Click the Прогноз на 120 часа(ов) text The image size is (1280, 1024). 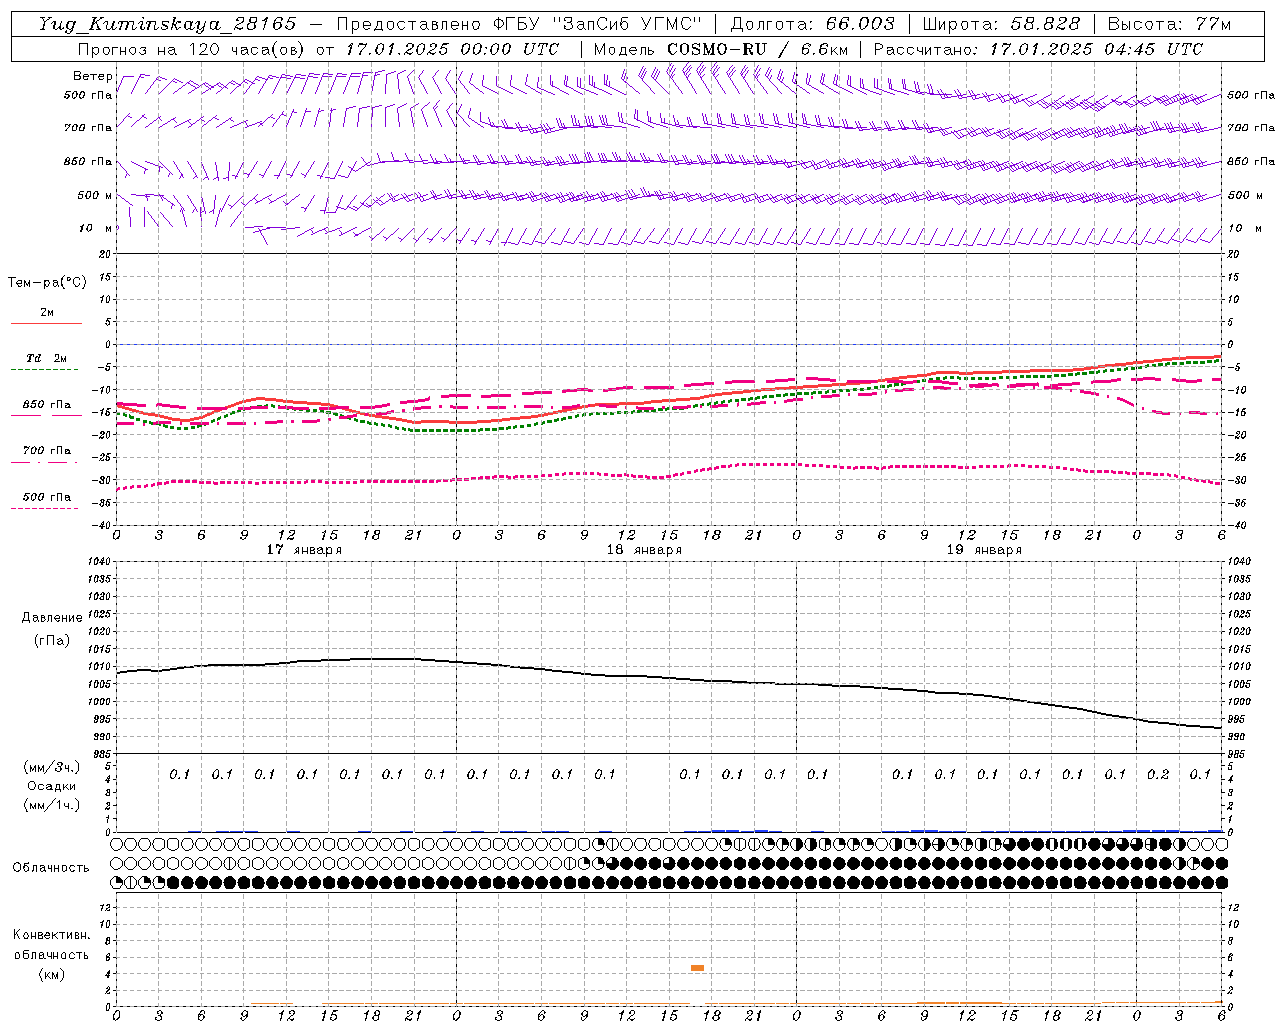tap(192, 49)
